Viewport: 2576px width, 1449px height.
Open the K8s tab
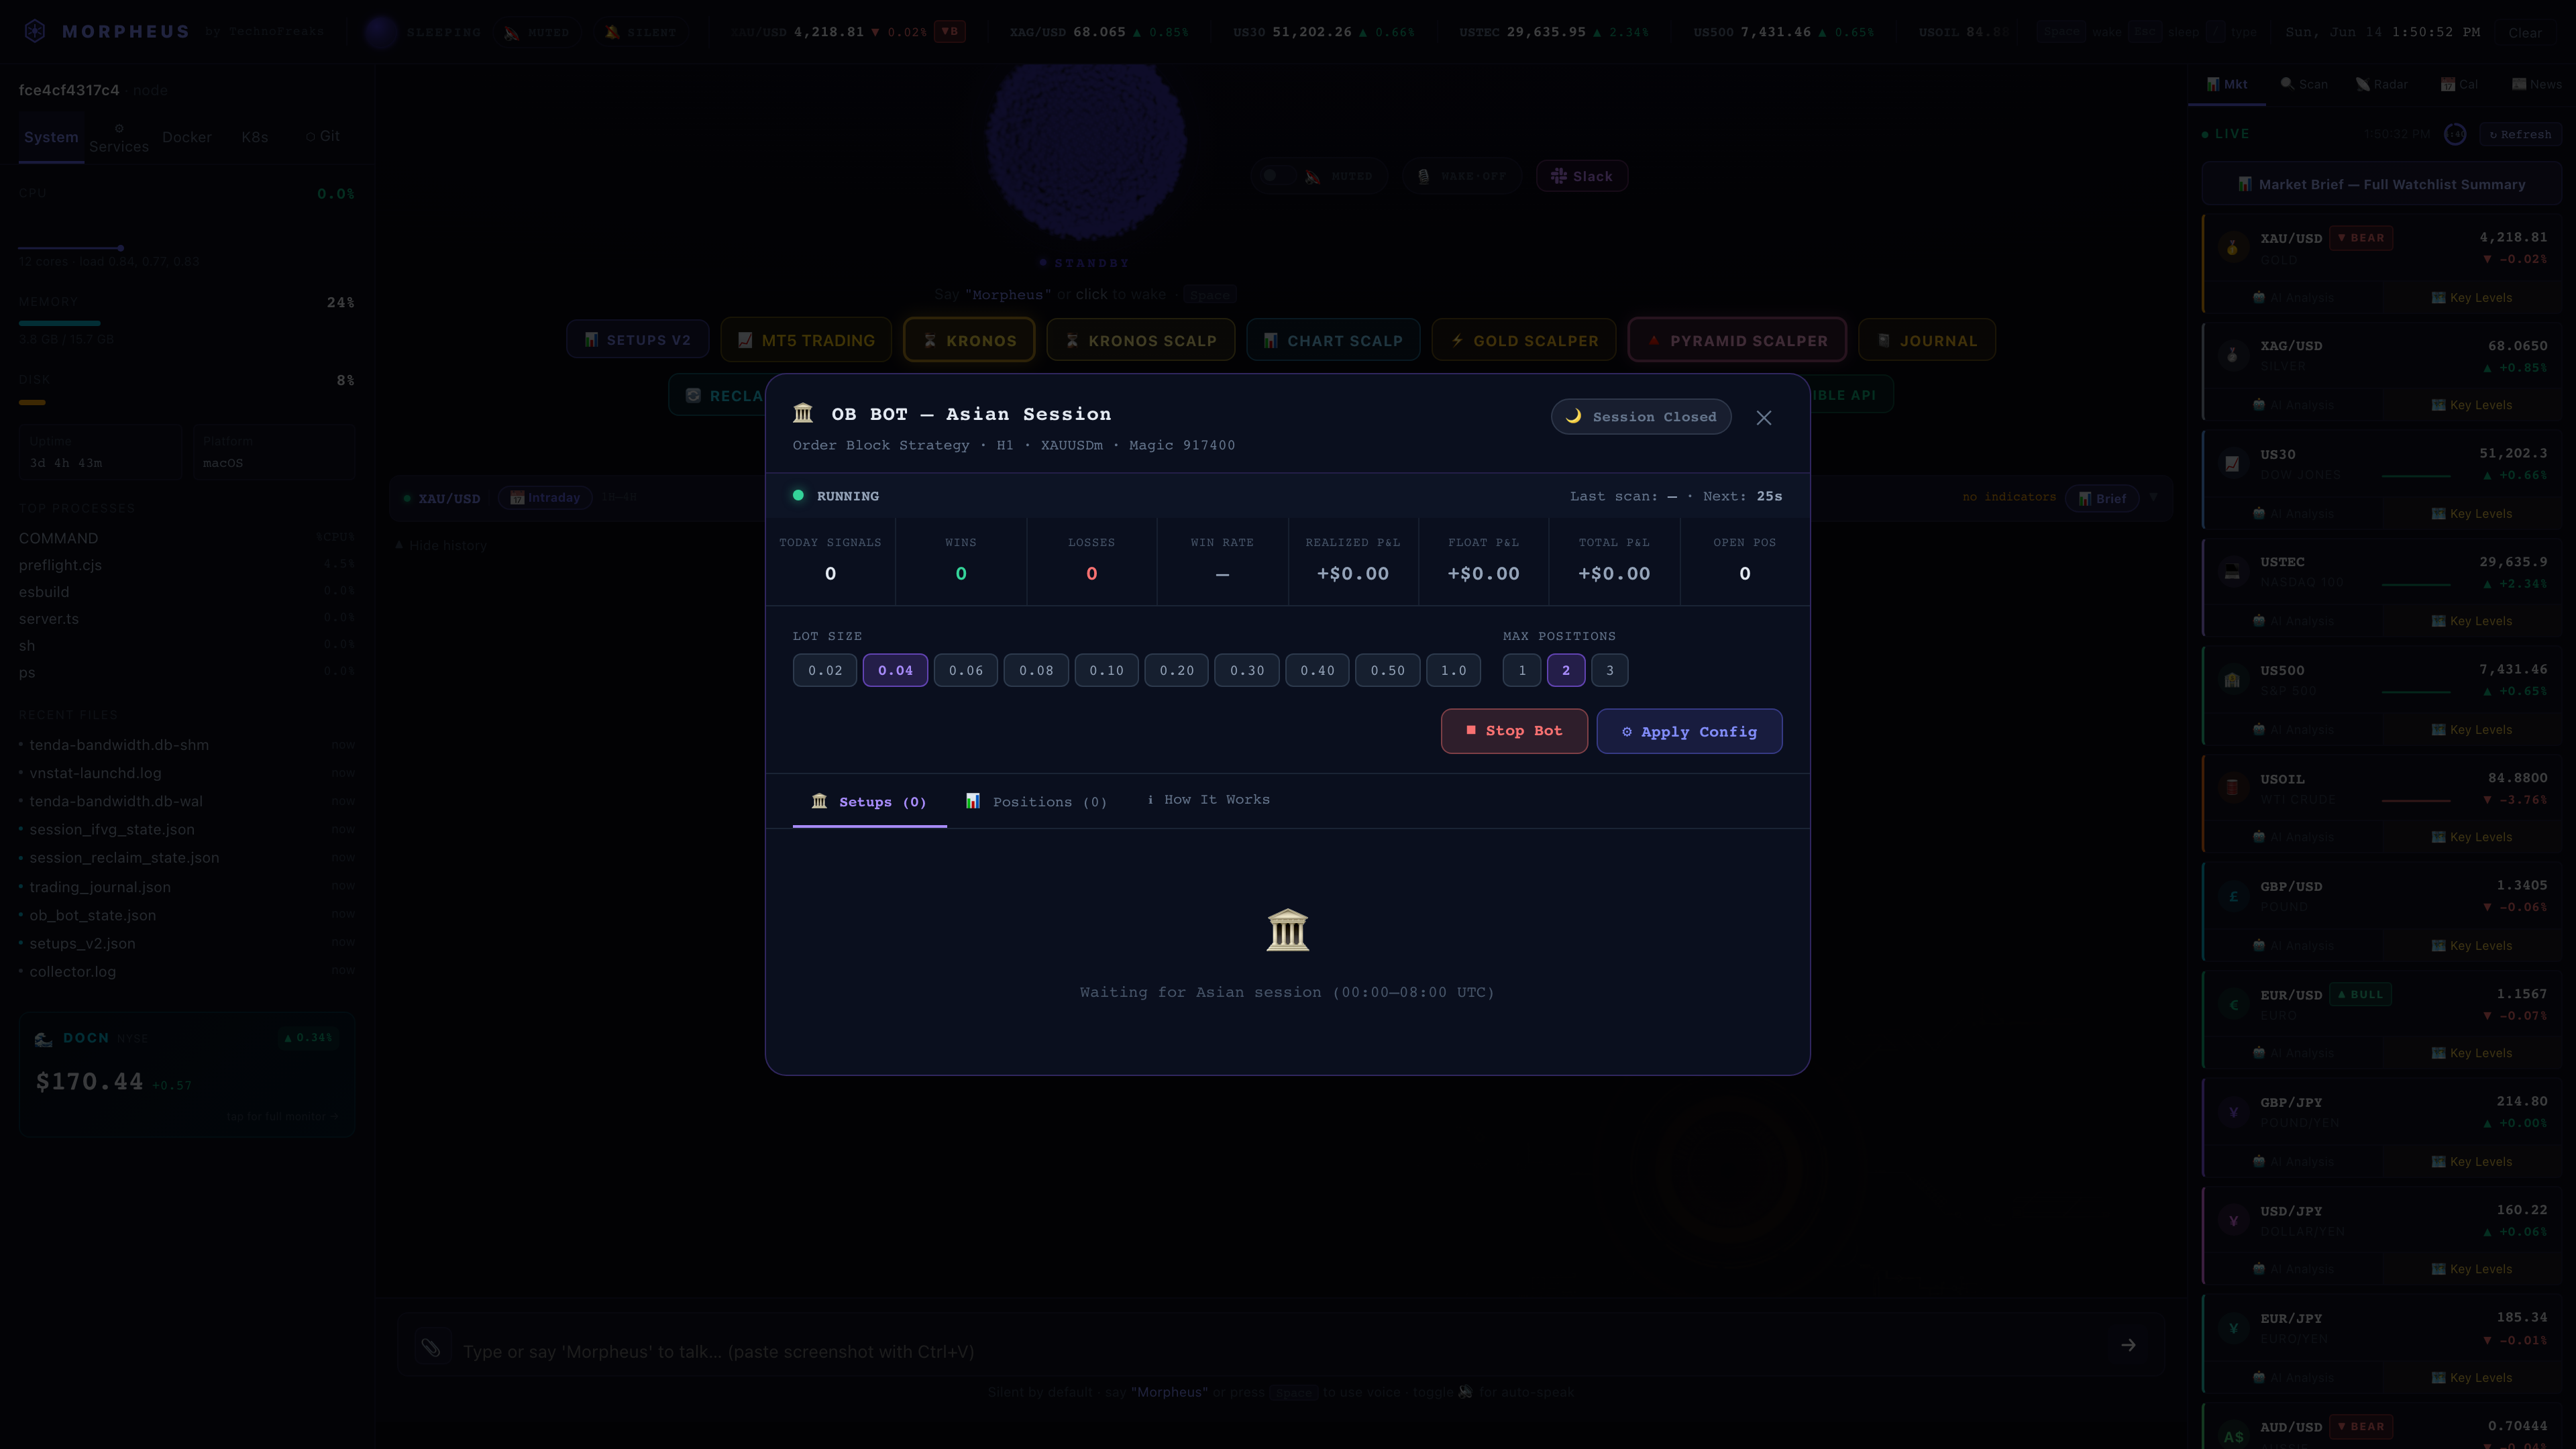click(254, 137)
